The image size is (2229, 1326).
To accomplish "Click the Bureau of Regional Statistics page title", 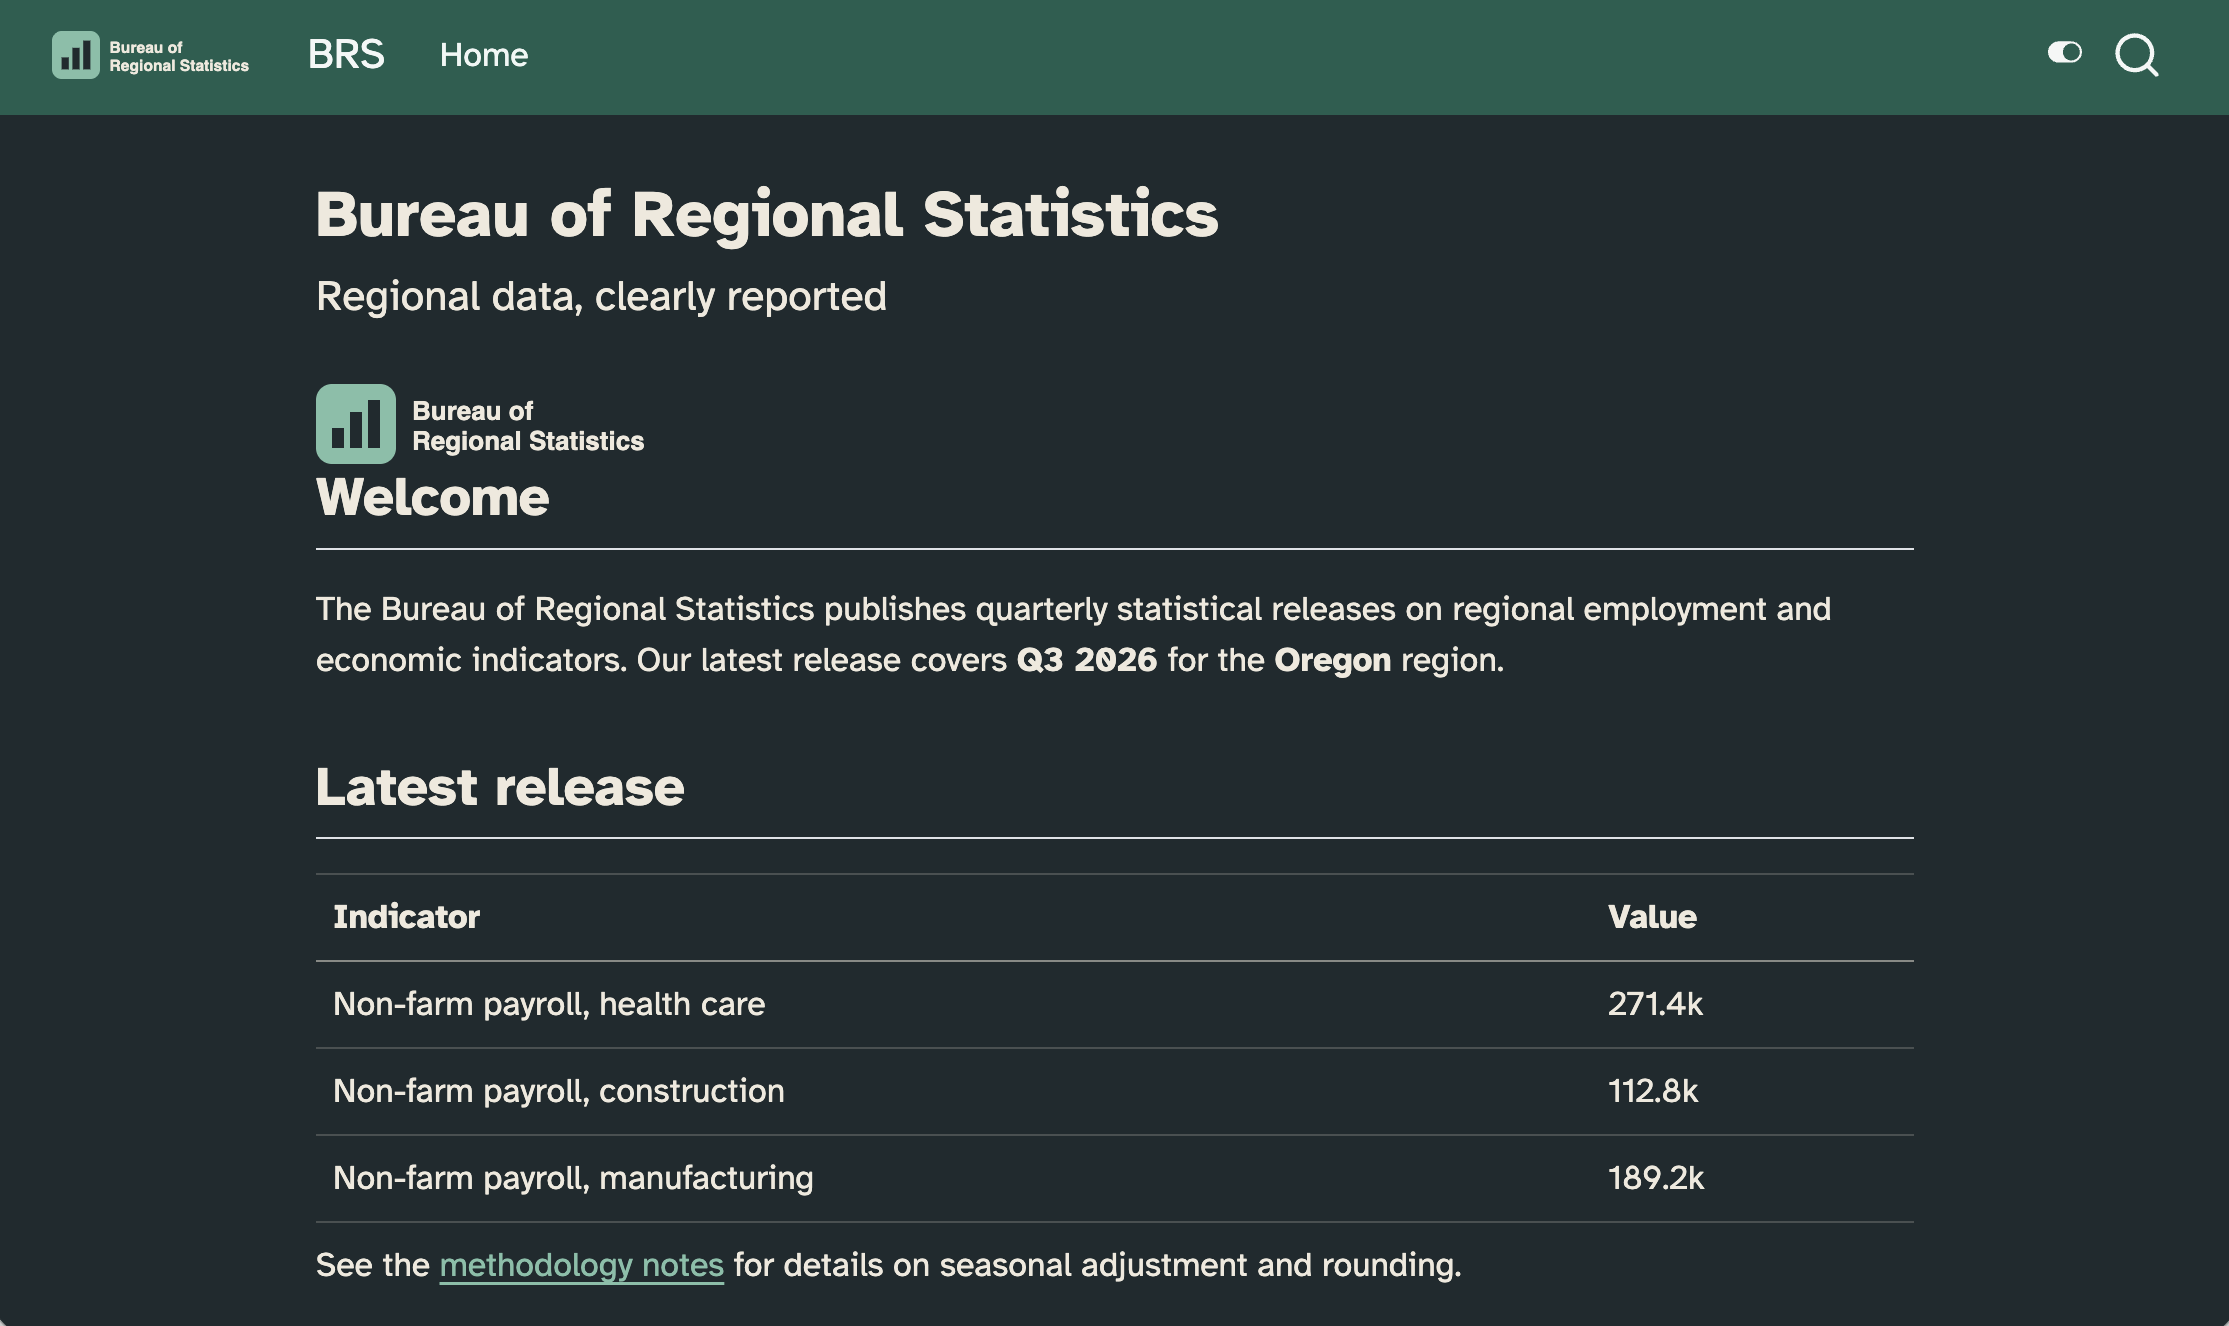I will coord(767,214).
